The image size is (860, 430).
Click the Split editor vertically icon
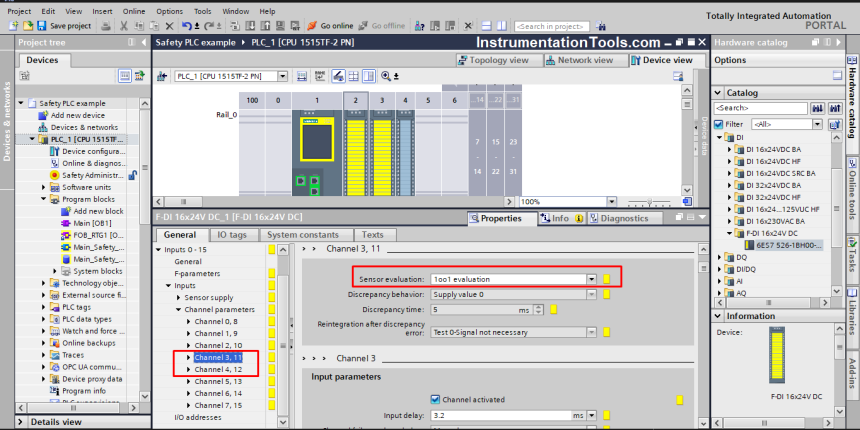[501, 25]
